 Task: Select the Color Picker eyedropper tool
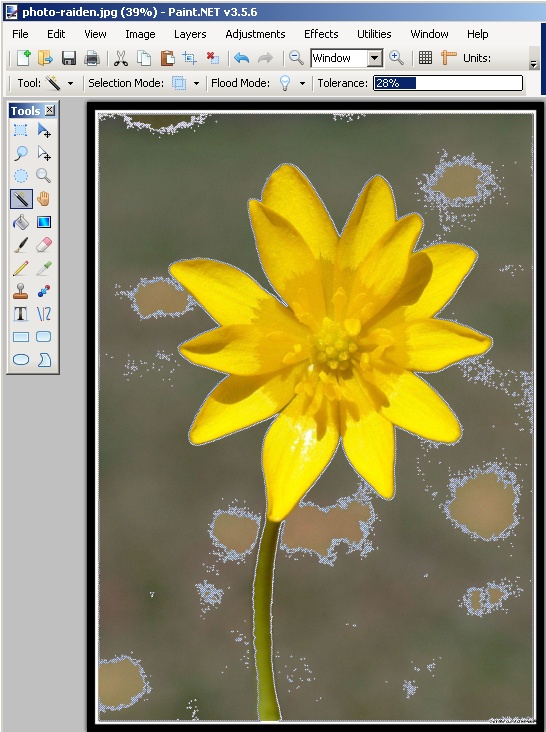coord(43,268)
